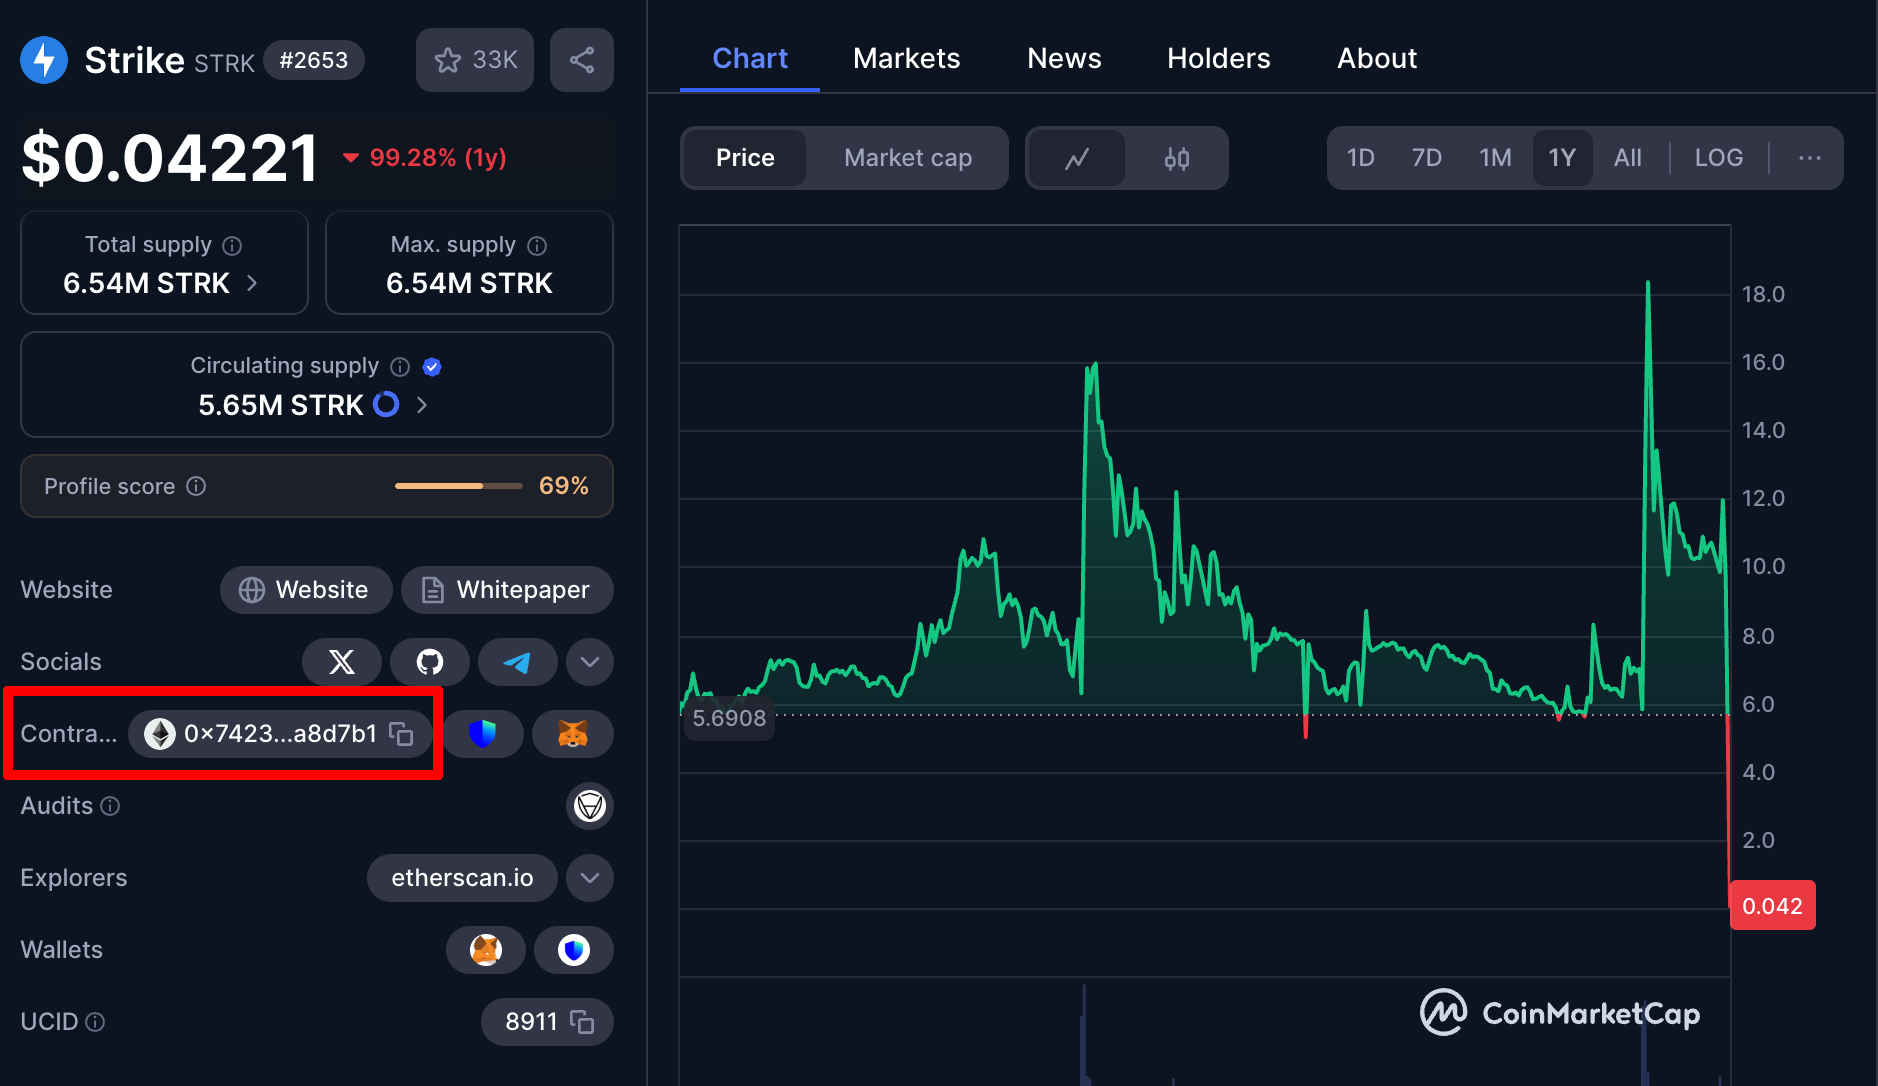
Task: Set chart range to 1M
Action: coord(1495,158)
